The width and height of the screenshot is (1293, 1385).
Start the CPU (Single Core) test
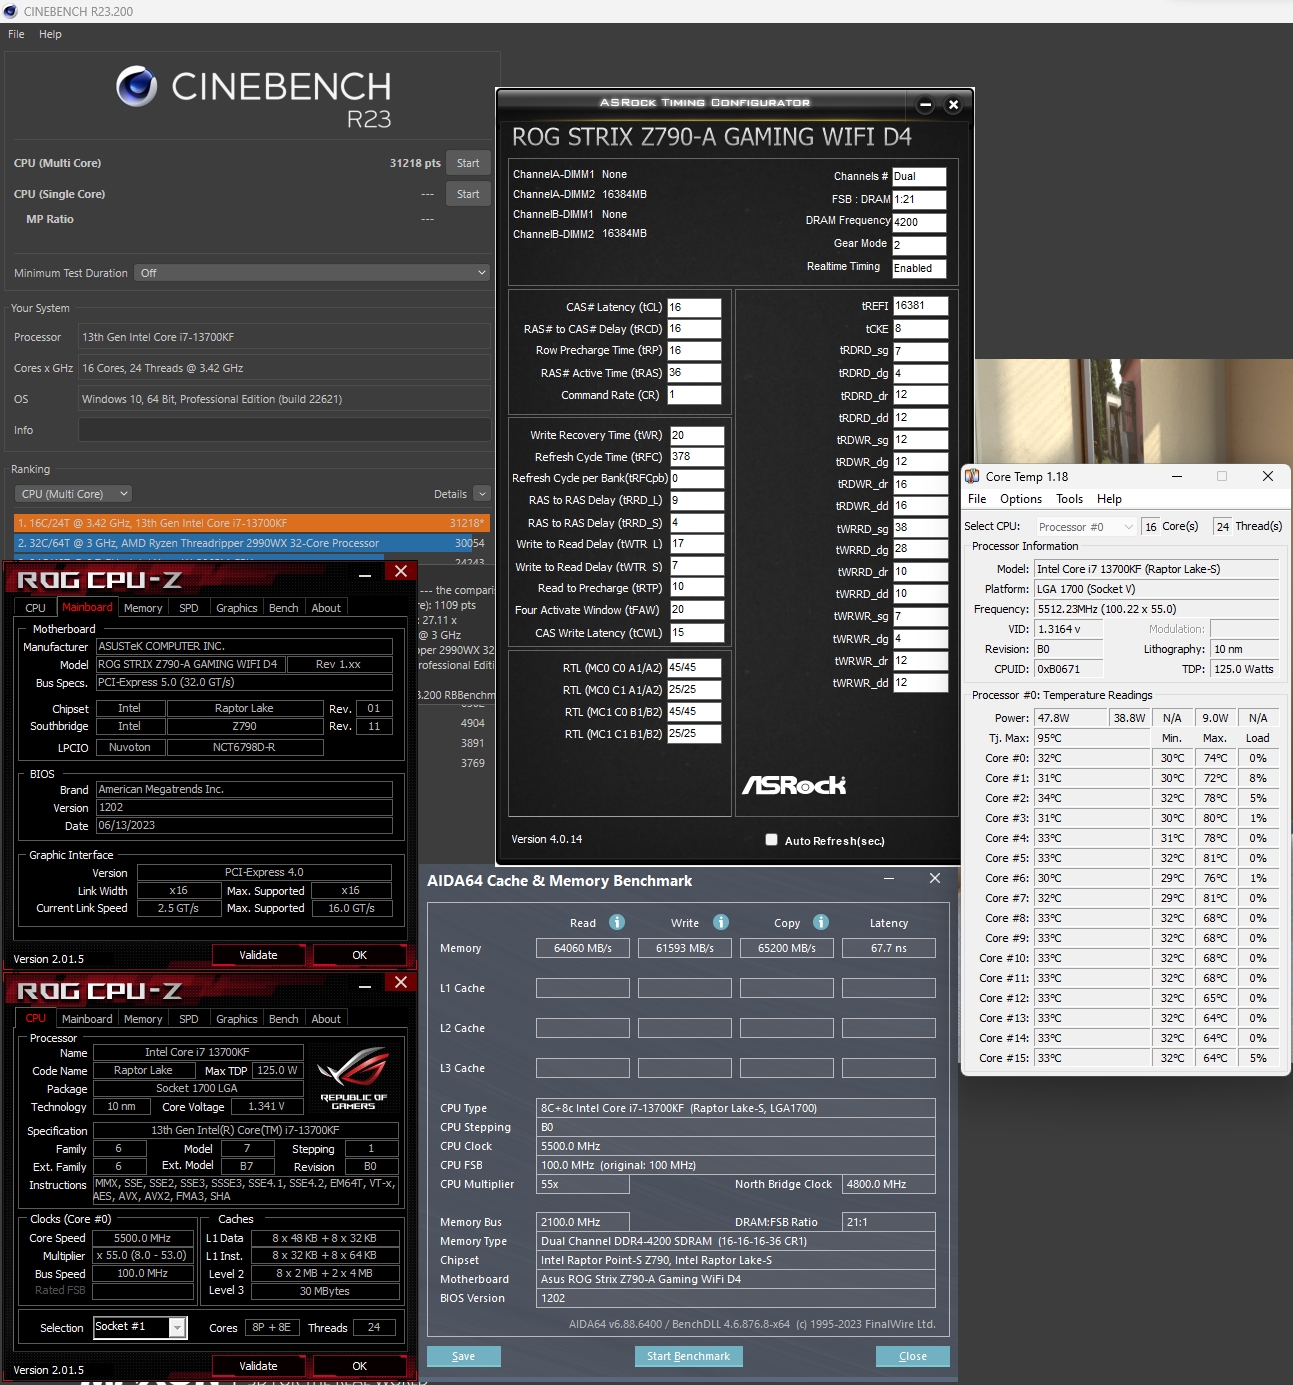tap(468, 194)
